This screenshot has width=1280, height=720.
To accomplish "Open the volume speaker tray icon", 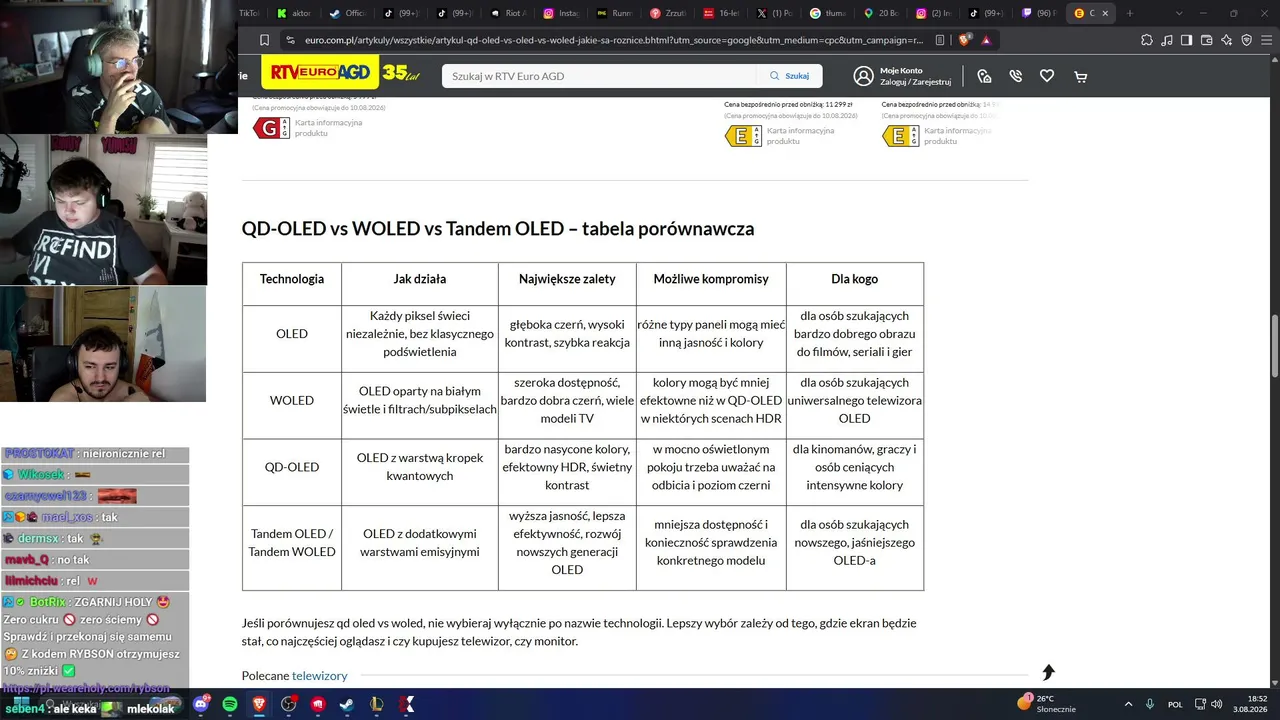I will tap(1217, 704).
